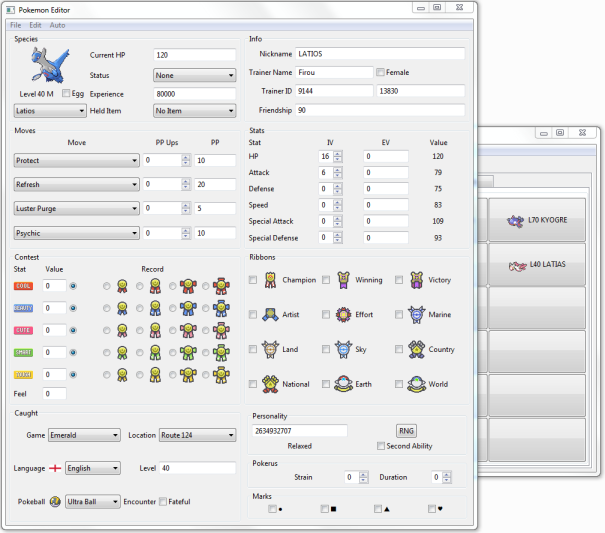Open the Held Item dropdown
The width and height of the screenshot is (605, 533).
(194, 111)
